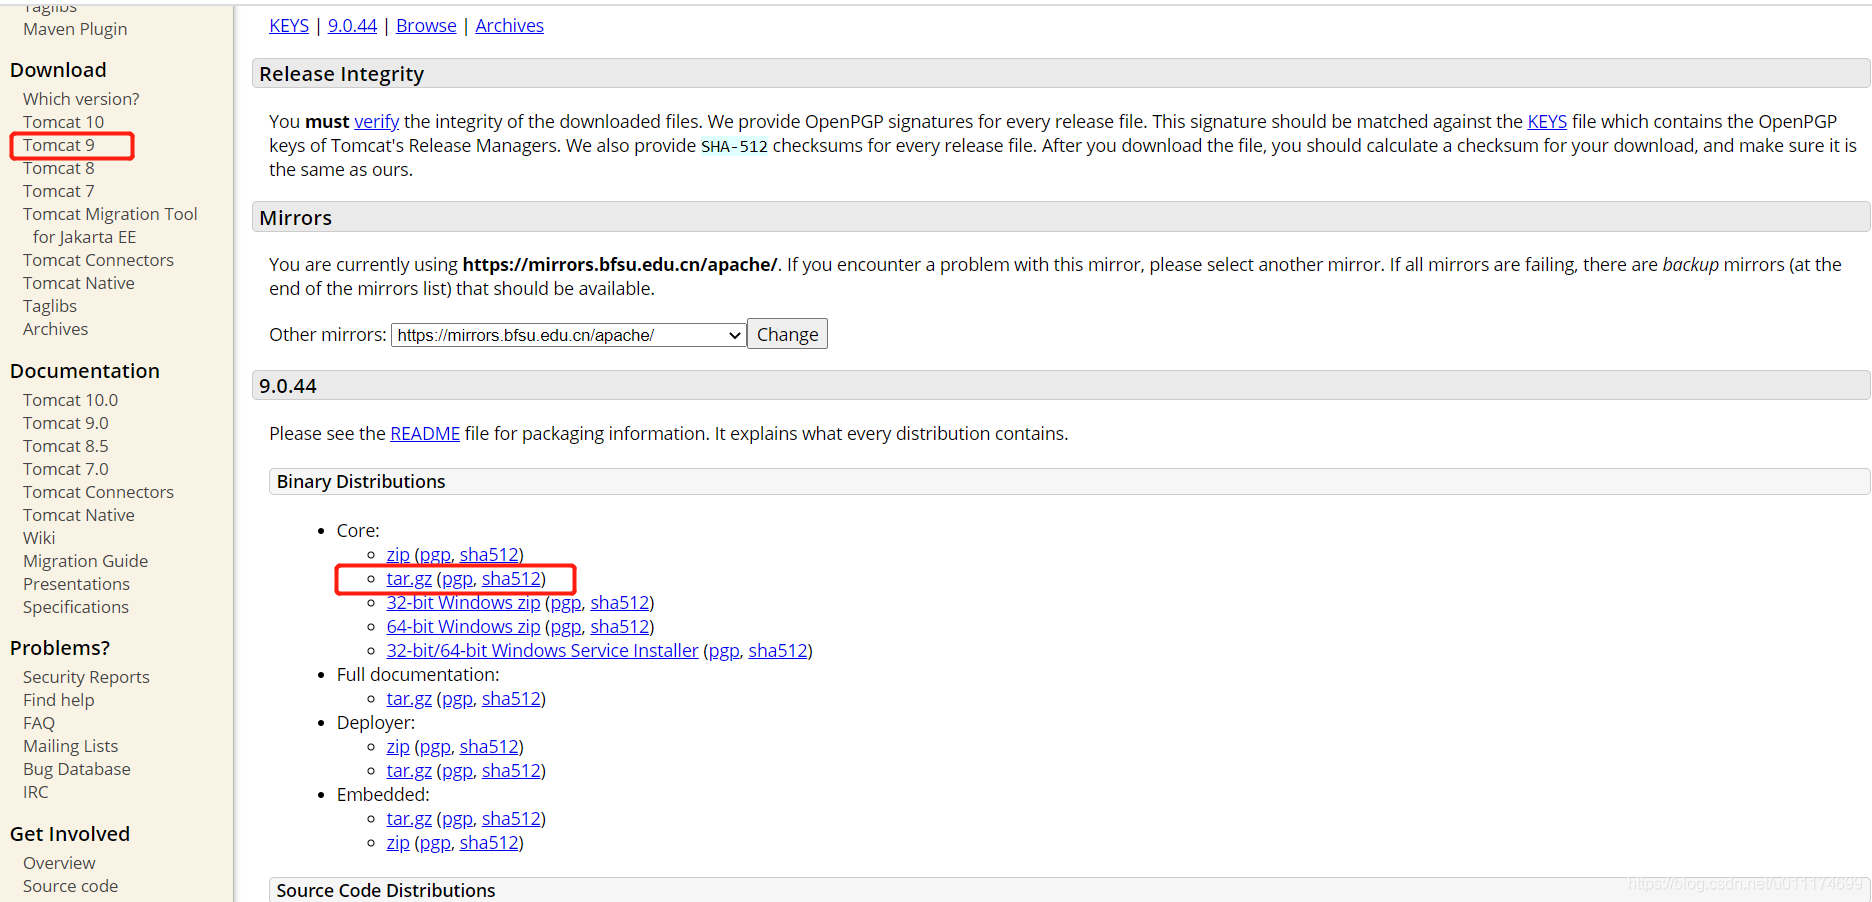Download the 32-bit Windows zip
Screen dimensions: 1872x902
(463, 602)
